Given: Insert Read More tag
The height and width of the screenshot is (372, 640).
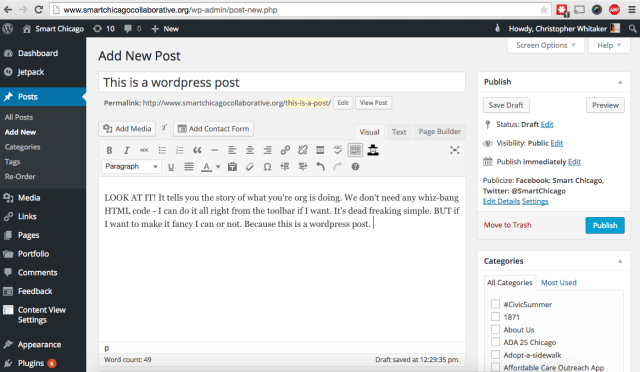Looking at the screenshot, I should (320, 150).
